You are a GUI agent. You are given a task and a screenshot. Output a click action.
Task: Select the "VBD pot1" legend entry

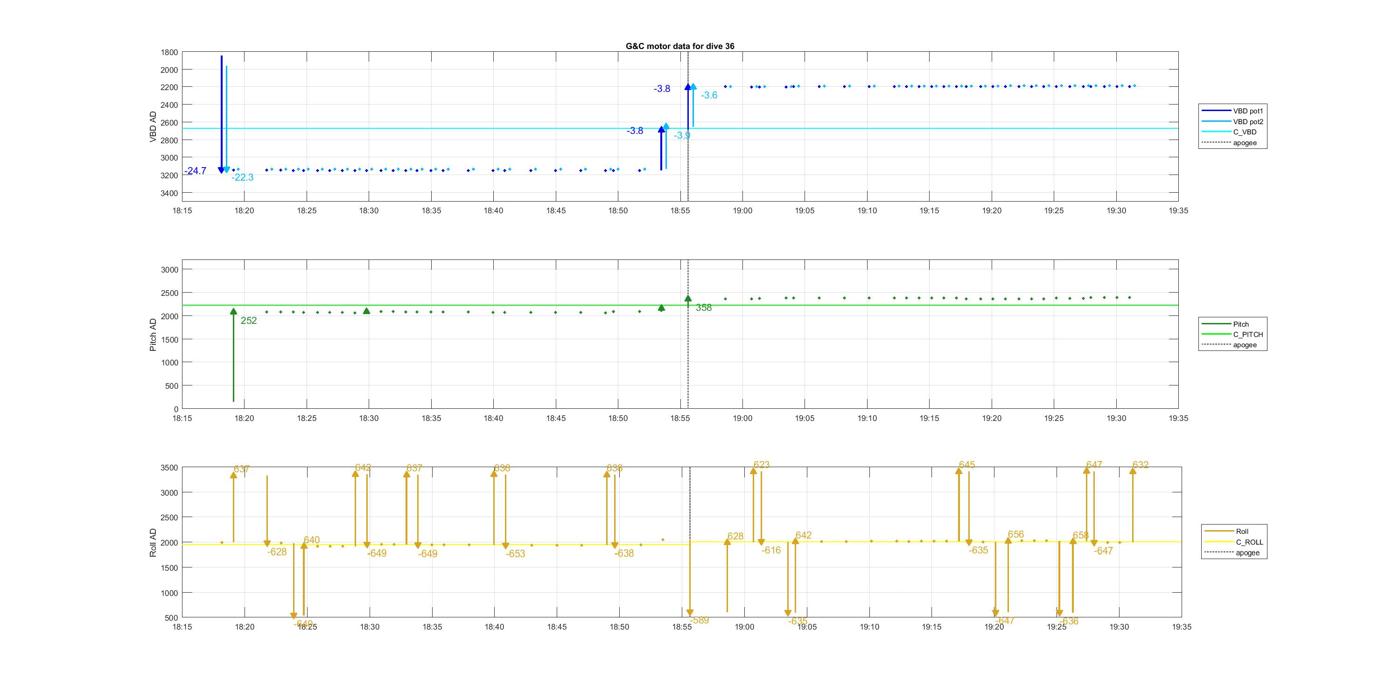click(1249, 110)
